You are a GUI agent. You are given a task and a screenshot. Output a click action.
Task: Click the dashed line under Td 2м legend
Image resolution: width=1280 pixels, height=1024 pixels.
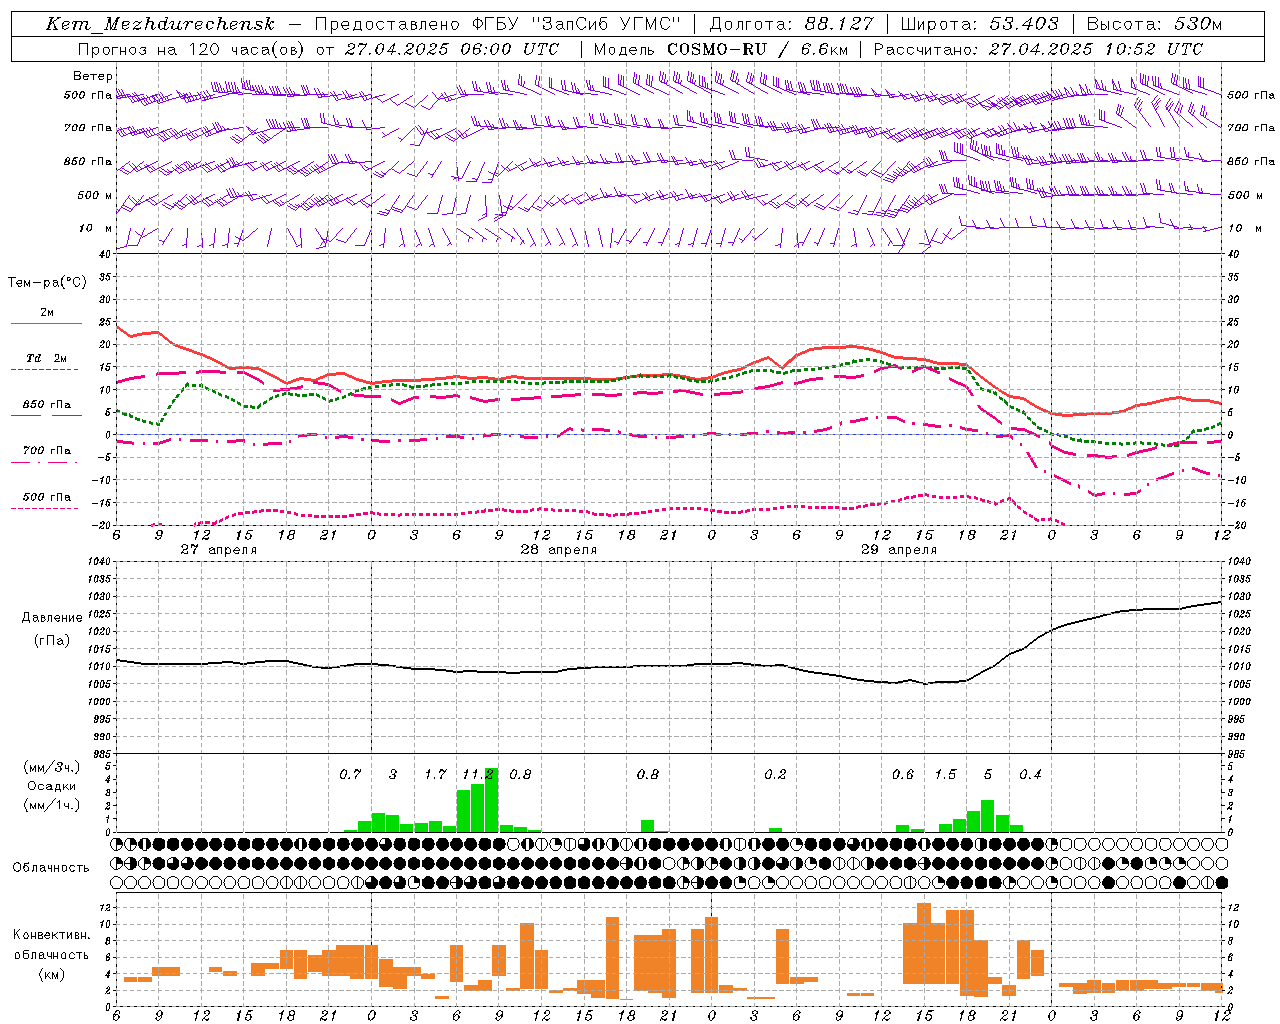[45, 370]
